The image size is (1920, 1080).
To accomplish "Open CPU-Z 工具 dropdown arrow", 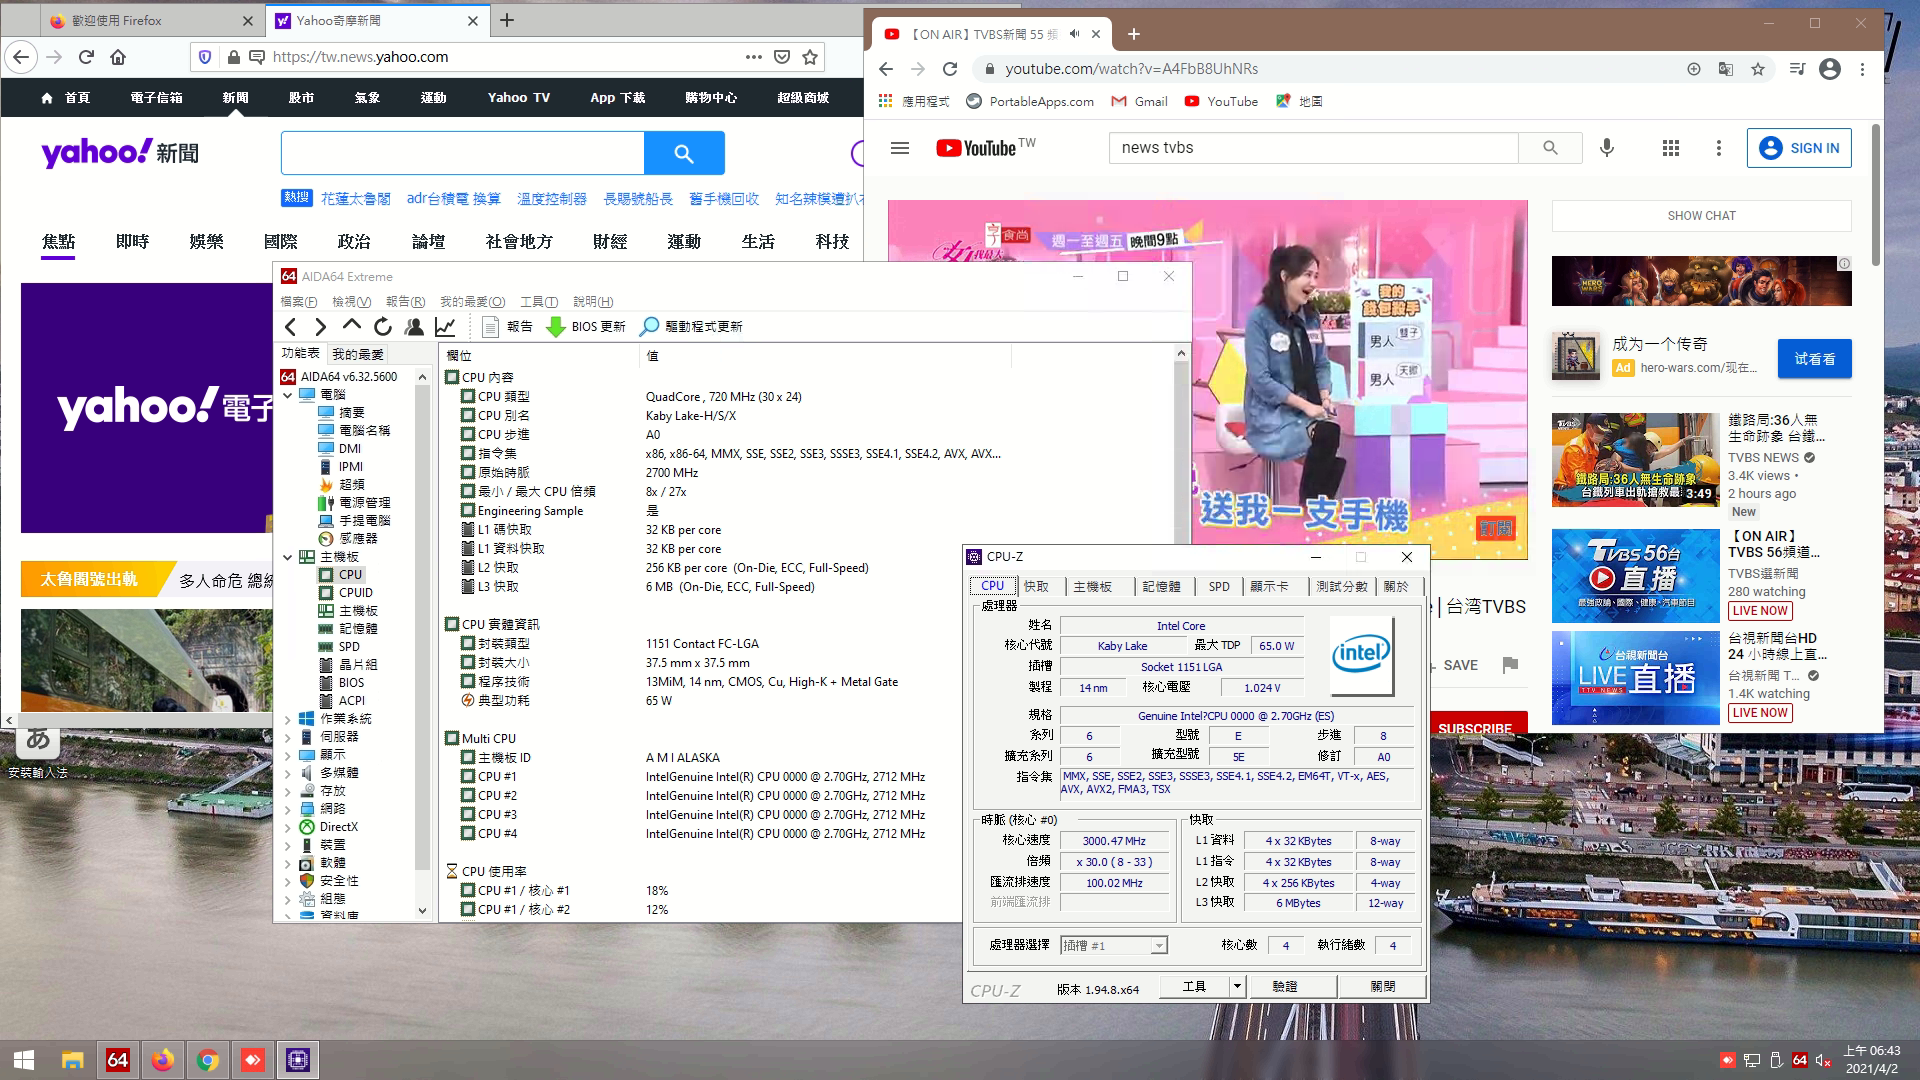I will point(1237,986).
